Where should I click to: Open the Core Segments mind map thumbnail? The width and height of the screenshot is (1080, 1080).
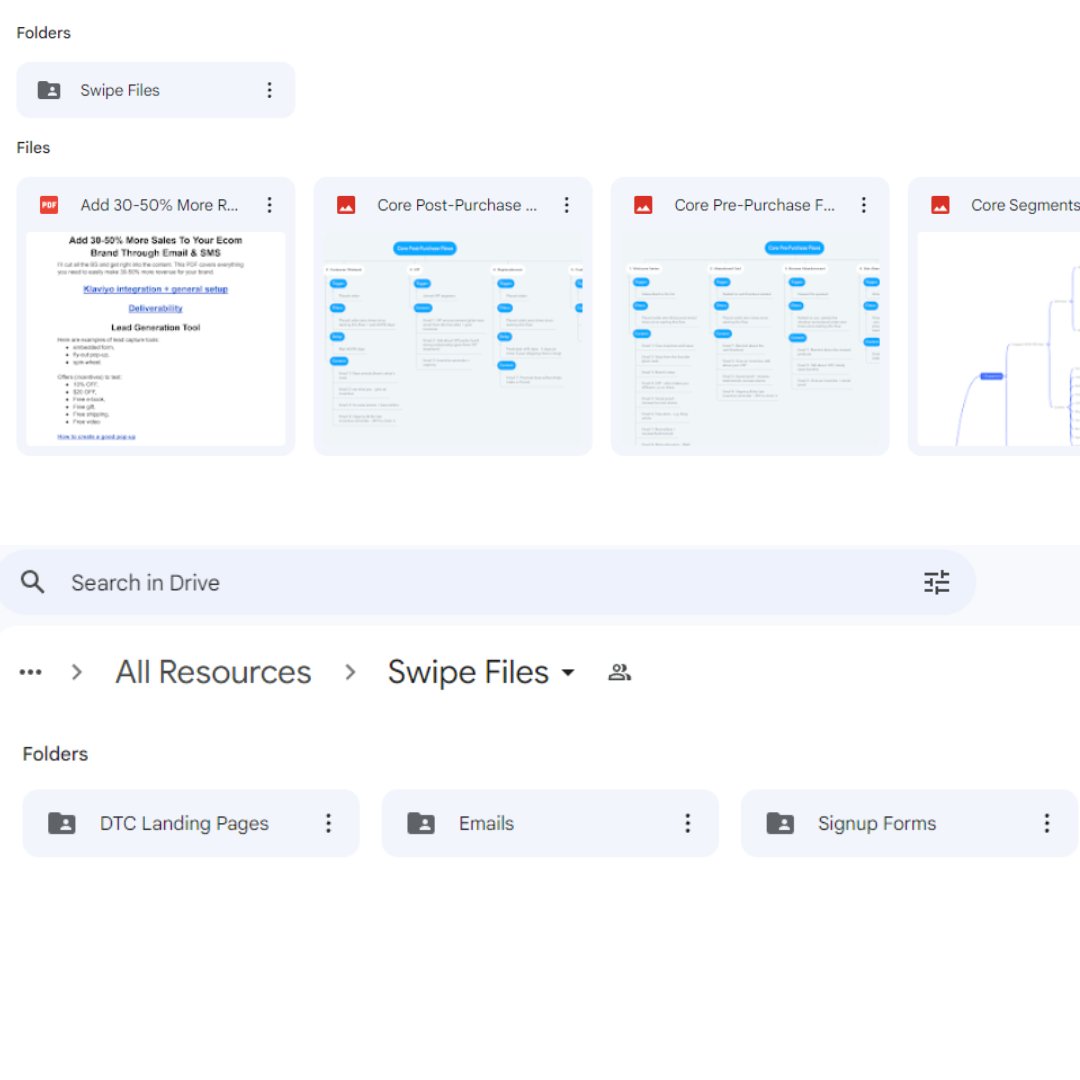[999, 339]
